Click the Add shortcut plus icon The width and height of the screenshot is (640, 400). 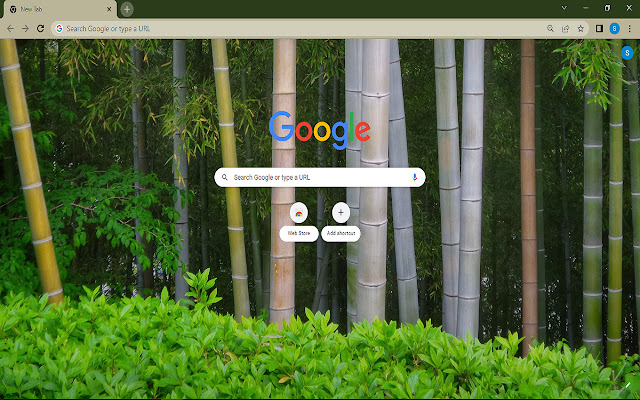click(x=341, y=212)
